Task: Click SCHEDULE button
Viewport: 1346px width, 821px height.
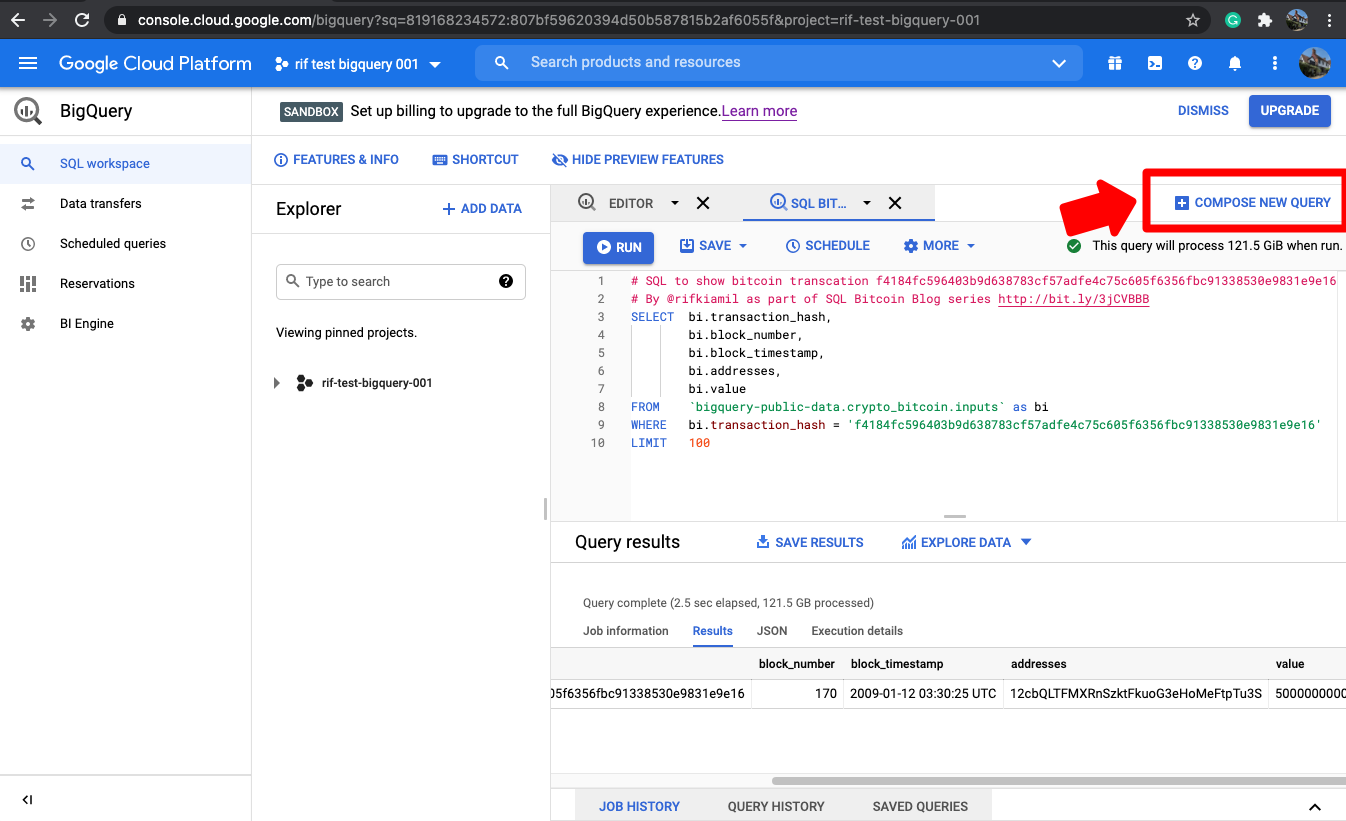Action: pos(828,246)
